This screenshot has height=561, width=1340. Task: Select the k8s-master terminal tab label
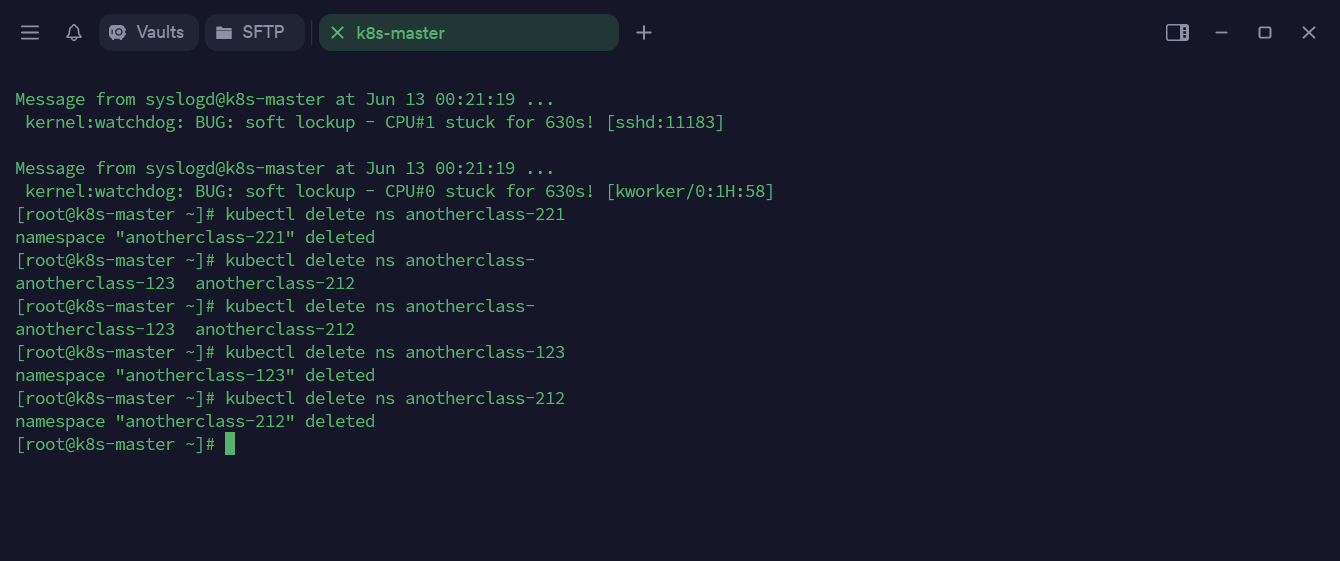coord(401,33)
